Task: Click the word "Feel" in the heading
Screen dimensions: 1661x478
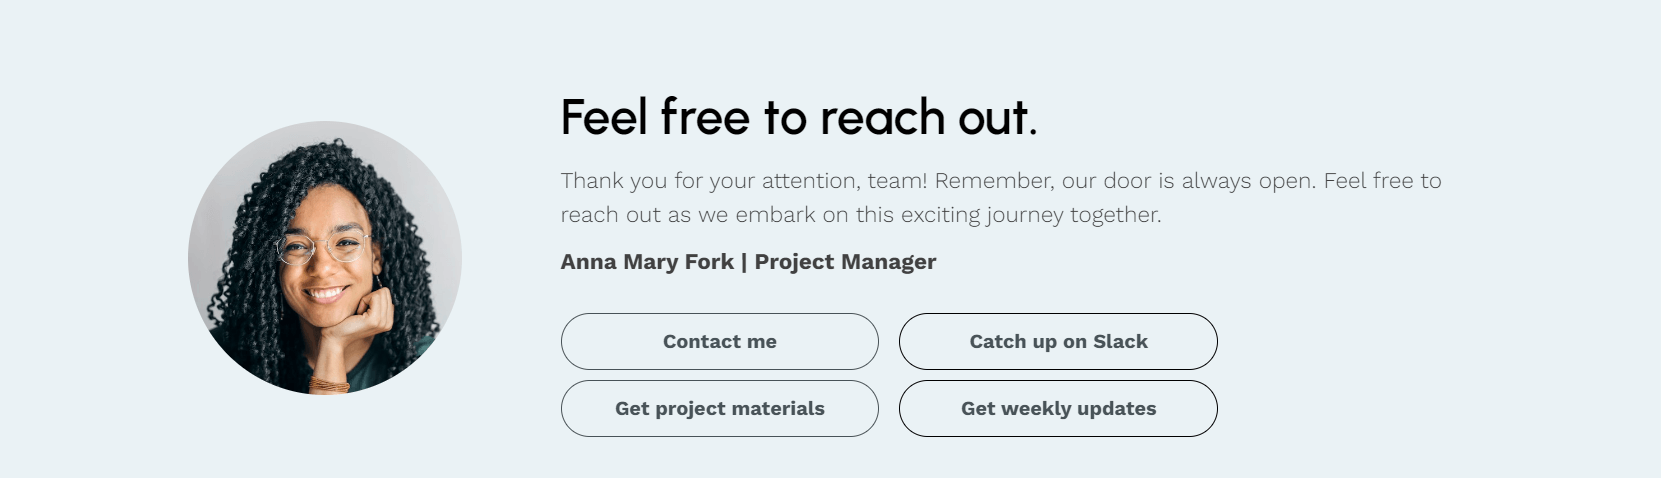Action: pyautogui.click(x=604, y=117)
